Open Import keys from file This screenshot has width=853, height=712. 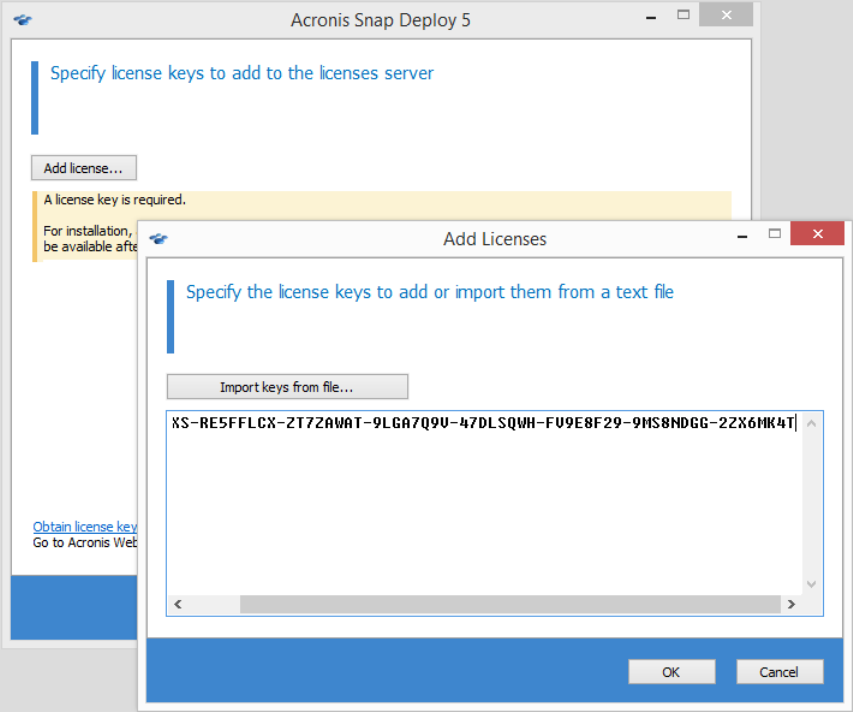tap(287, 387)
